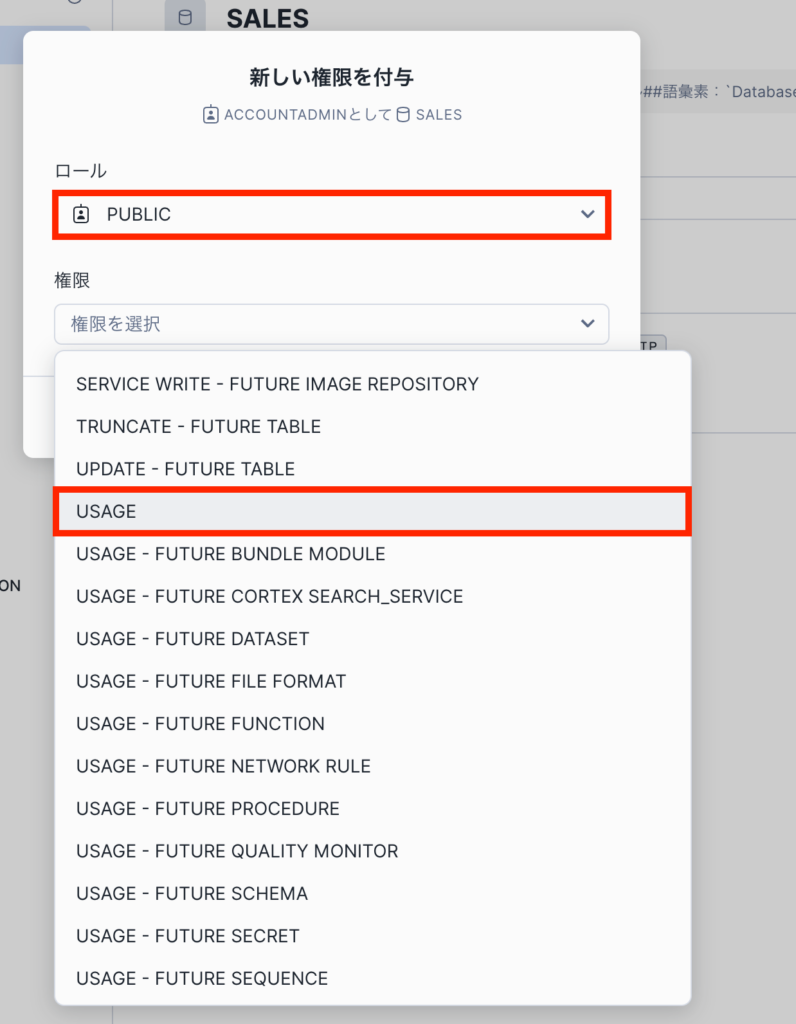
Task: Select TRUNCATE - FUTURE TABLE option
Action: click(198, 426)
